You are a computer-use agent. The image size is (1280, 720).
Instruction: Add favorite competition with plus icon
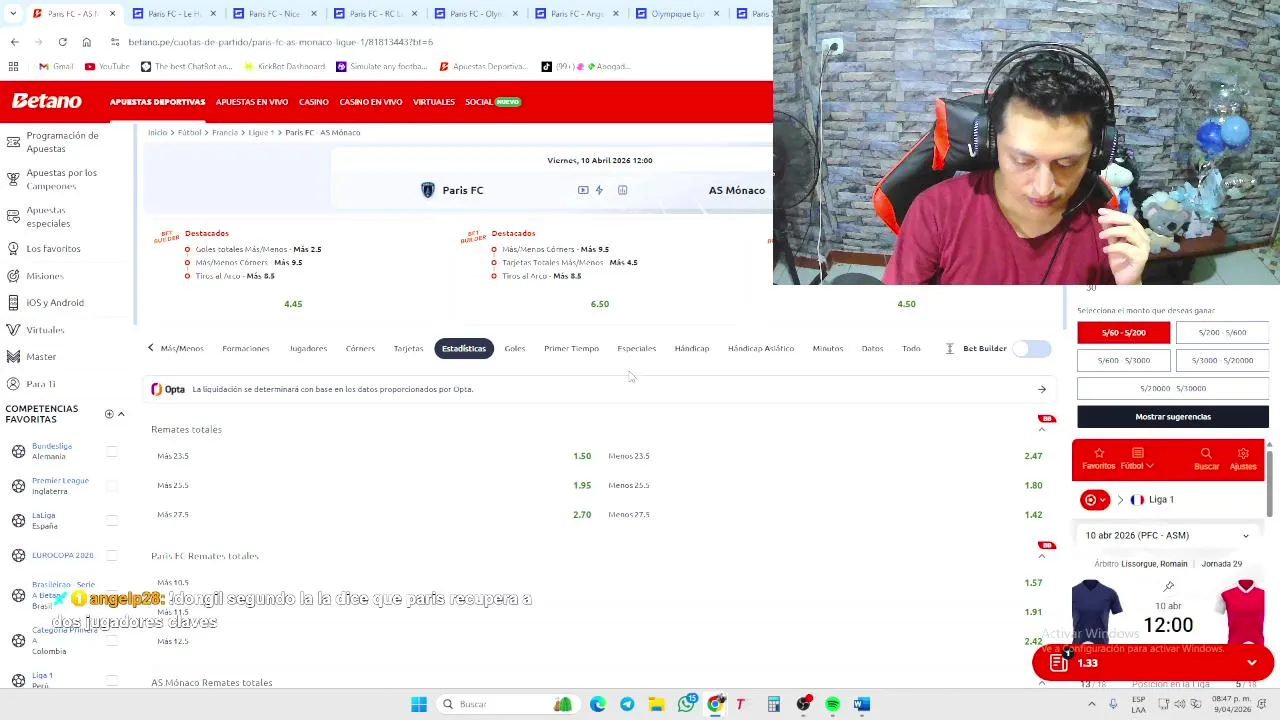tap(109, 414)
